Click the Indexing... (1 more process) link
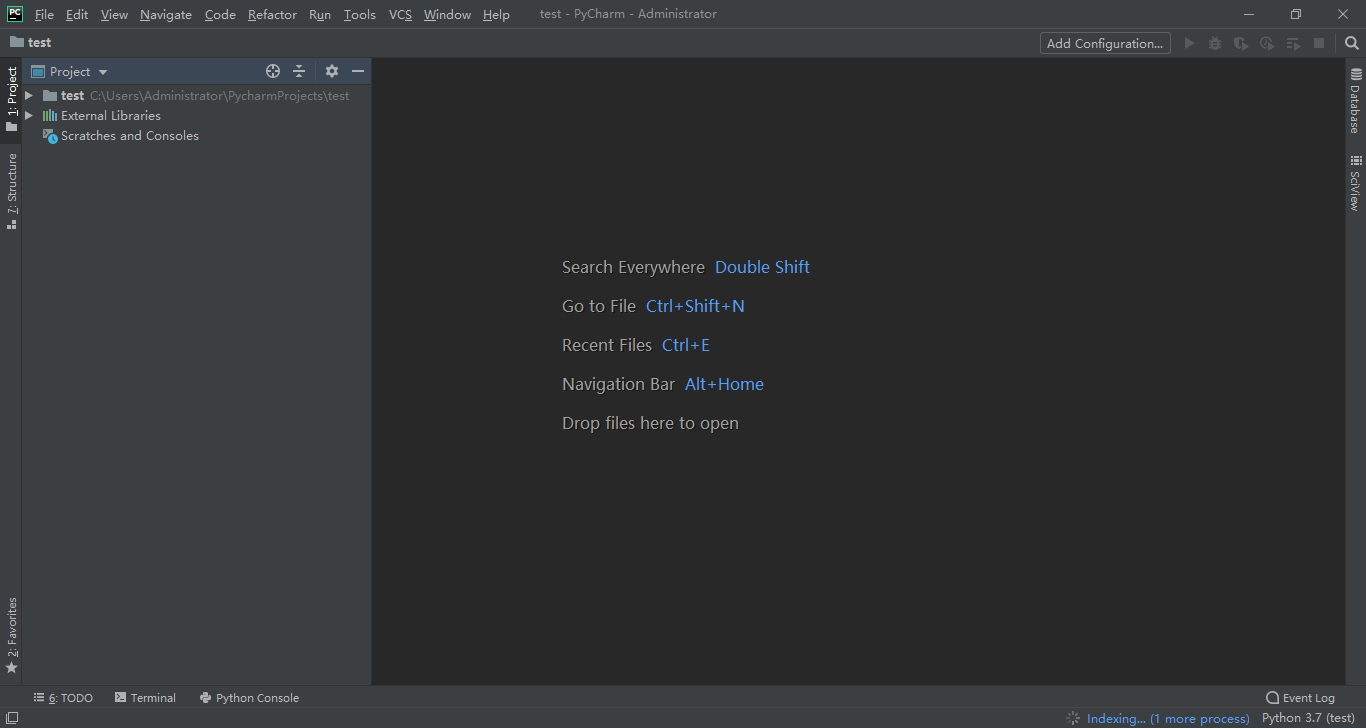 1168,718
